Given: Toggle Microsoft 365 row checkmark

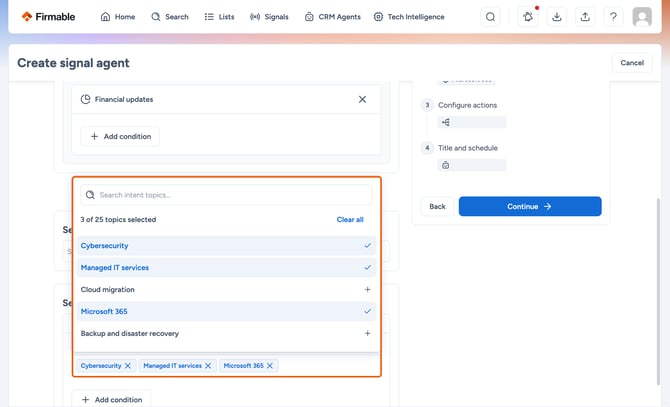Looking at the screenshot, I should pos(367,311).
